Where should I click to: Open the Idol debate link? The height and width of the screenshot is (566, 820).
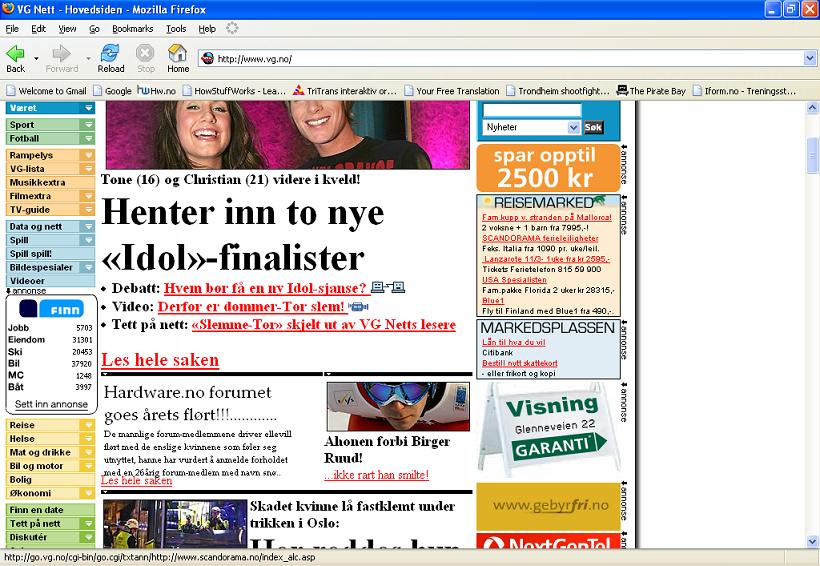pos(265,288)
